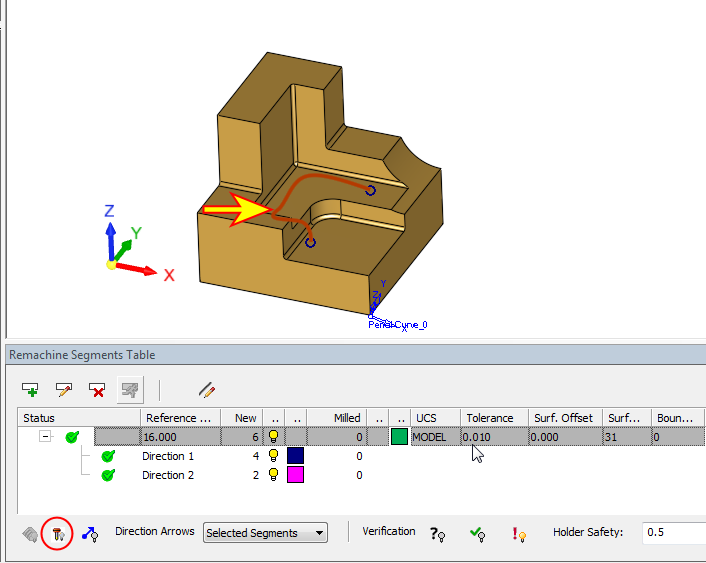Click the magenta Direction 2 color swatch

click(296, 475)
